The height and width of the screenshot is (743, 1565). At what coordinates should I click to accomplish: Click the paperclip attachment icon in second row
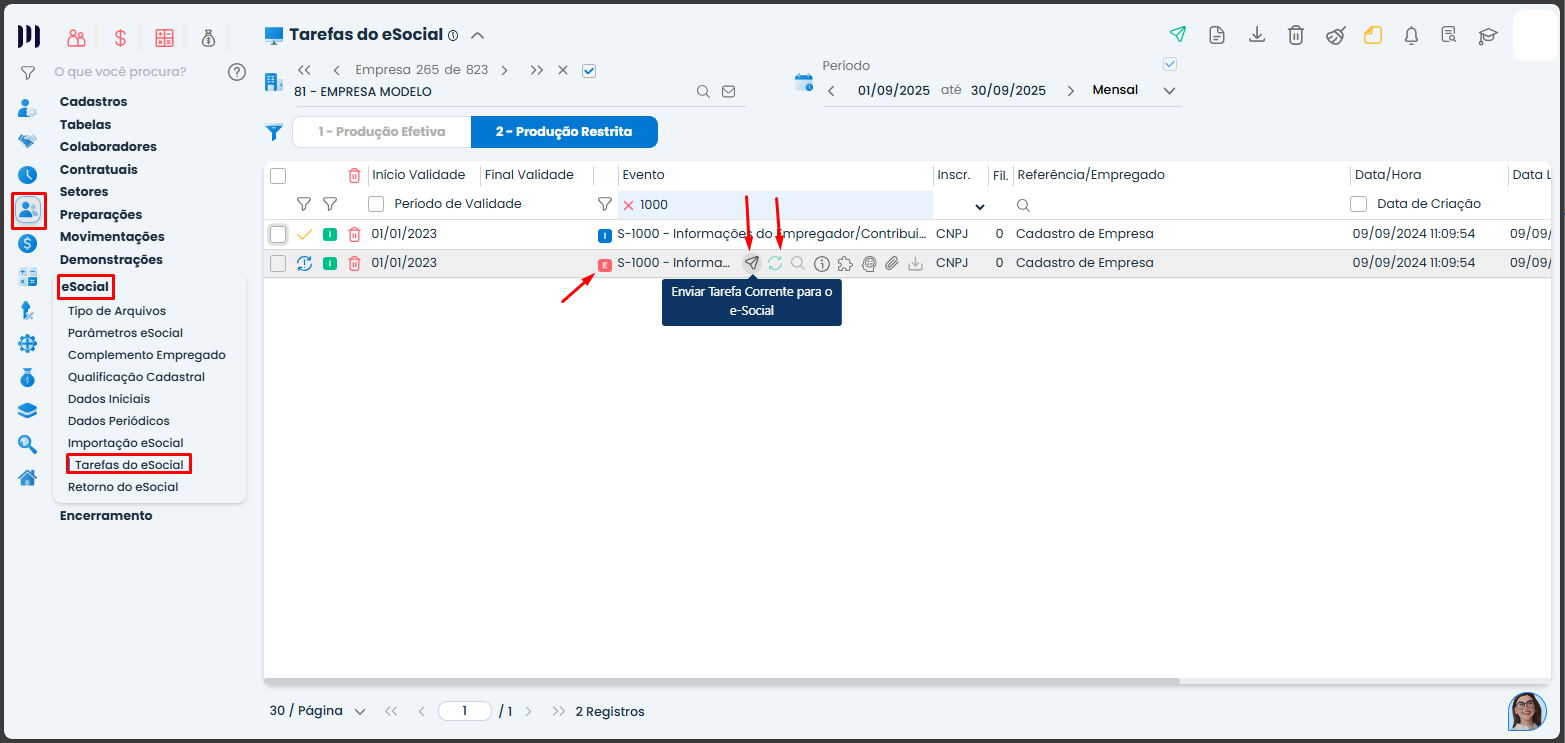pos(892,264)
